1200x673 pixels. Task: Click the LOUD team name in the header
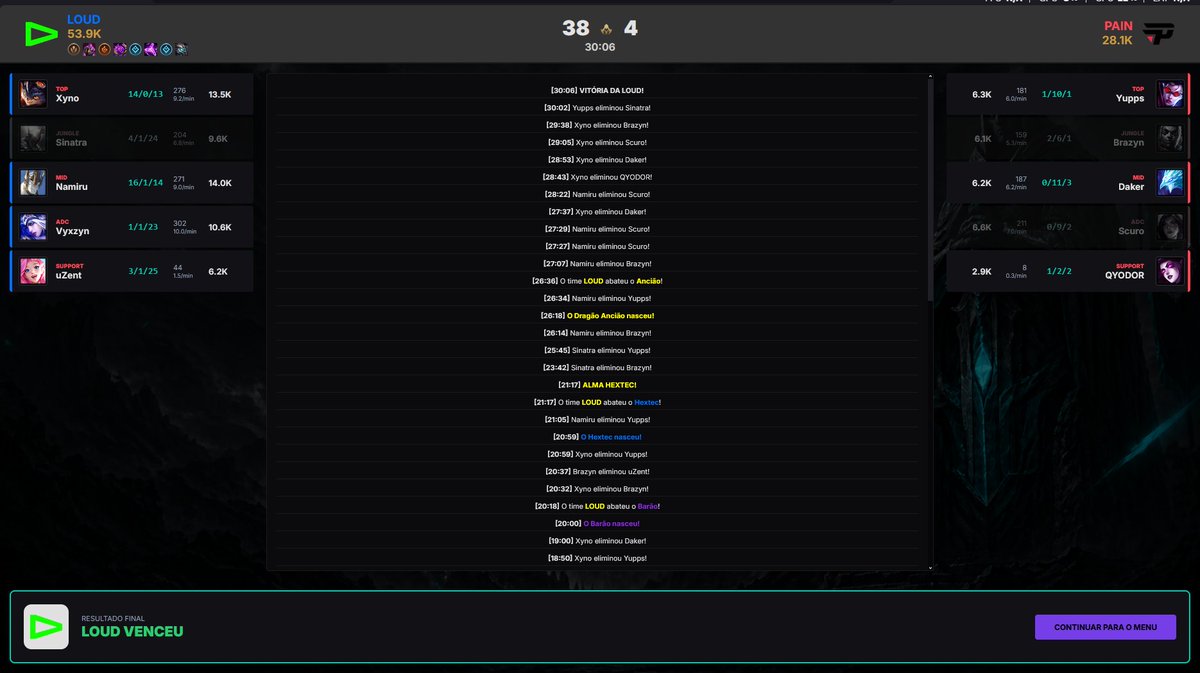[83, 20]
